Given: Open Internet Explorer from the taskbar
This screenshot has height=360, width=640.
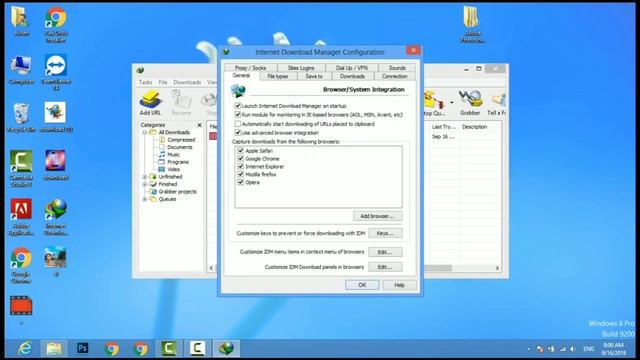Looking at the screenshot, I should click(x=25, y=348).
